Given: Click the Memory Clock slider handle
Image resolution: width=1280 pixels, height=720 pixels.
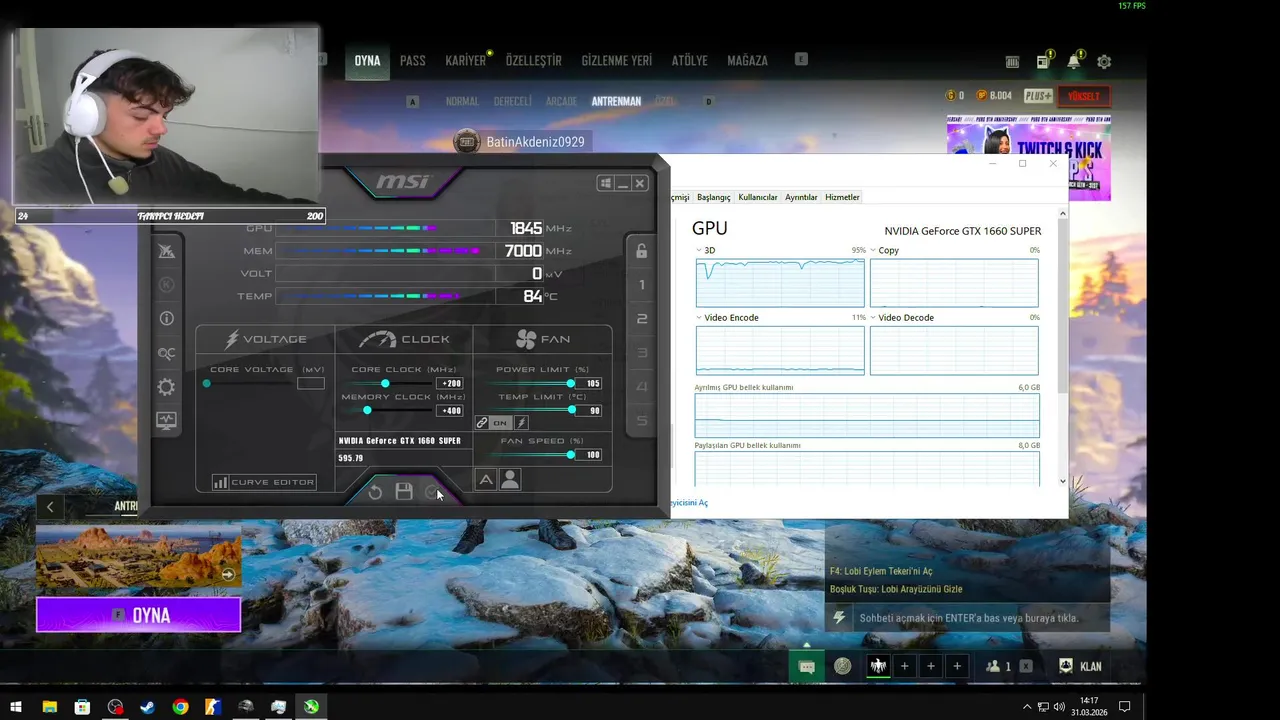Looking at the screenshot, I should point(367,410).
